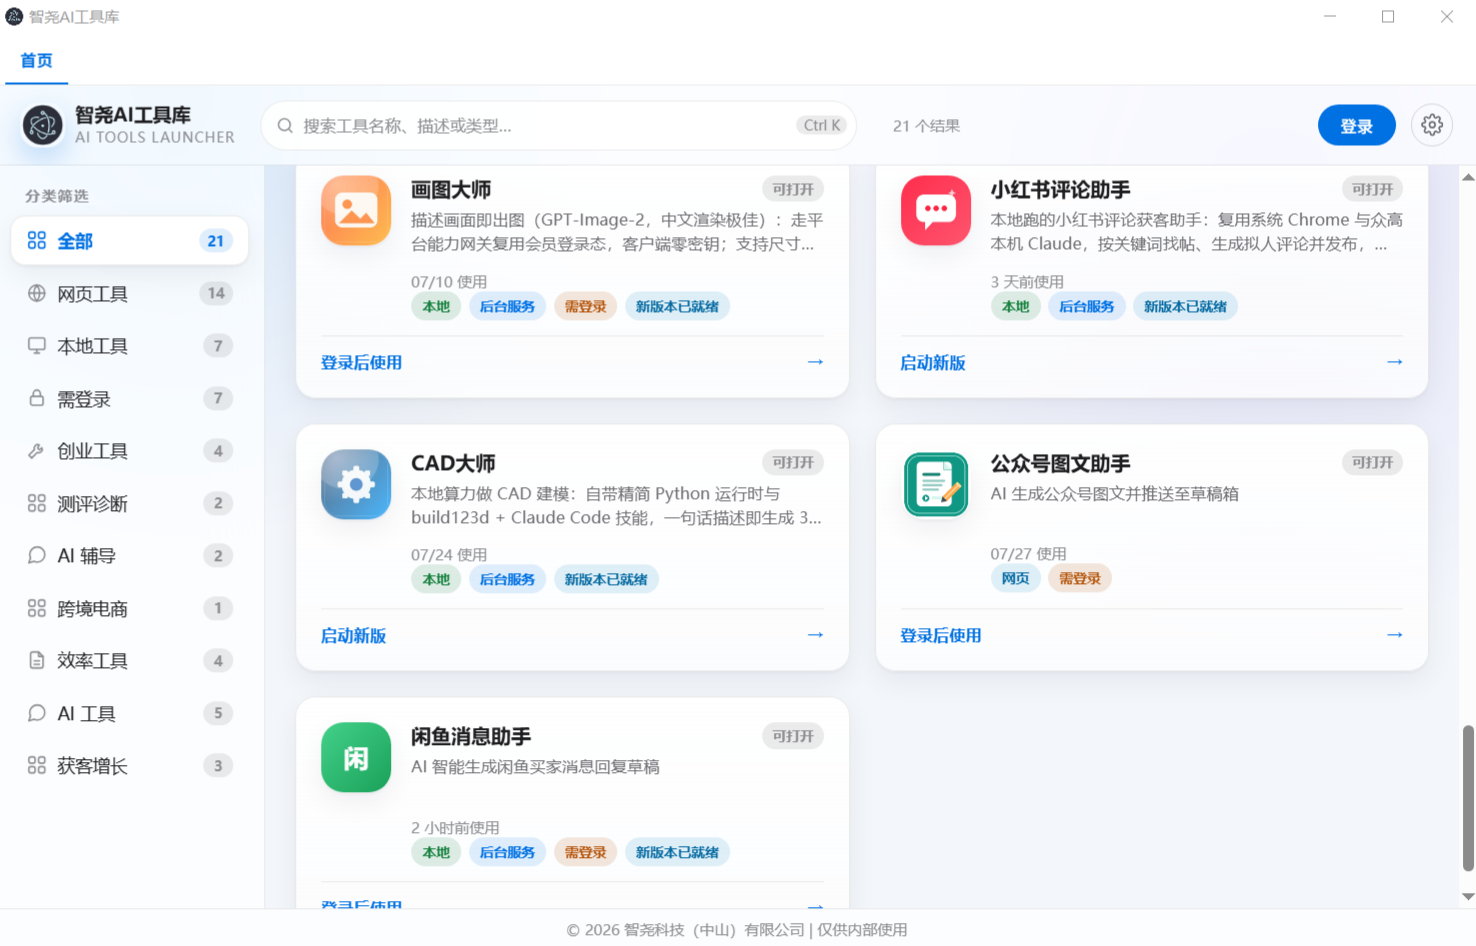Click the 可打开 badge on CAD大师

click(x=793, y=462)
